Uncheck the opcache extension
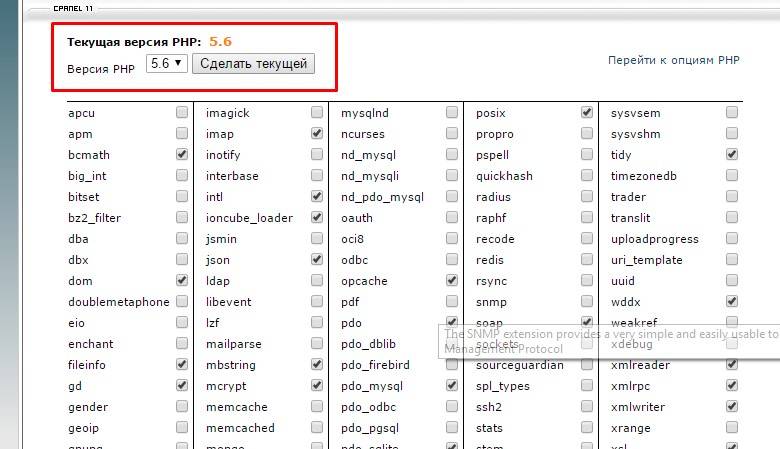The height and width of the screenshot is (449, 780). click(452, 280)
